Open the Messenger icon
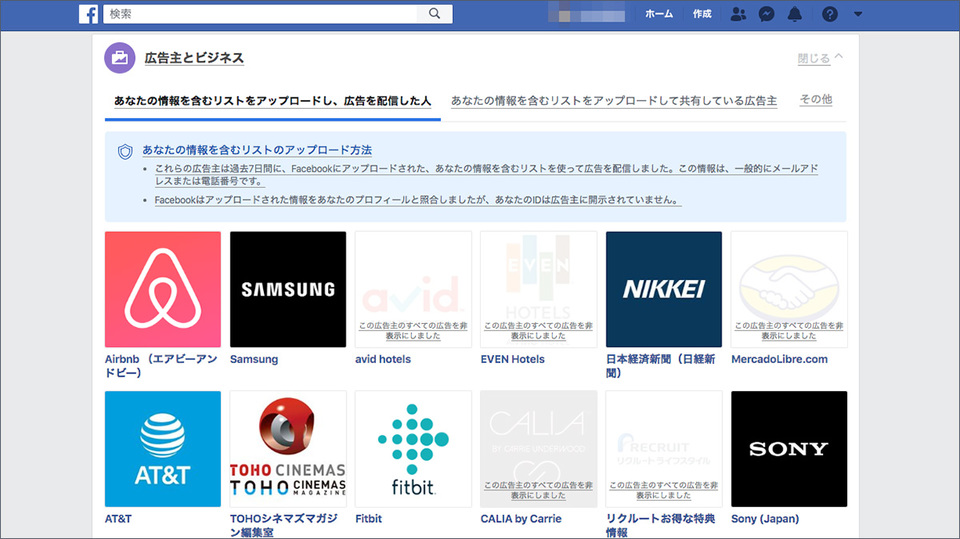Viewport: 960px width, 539px height. 767,14
